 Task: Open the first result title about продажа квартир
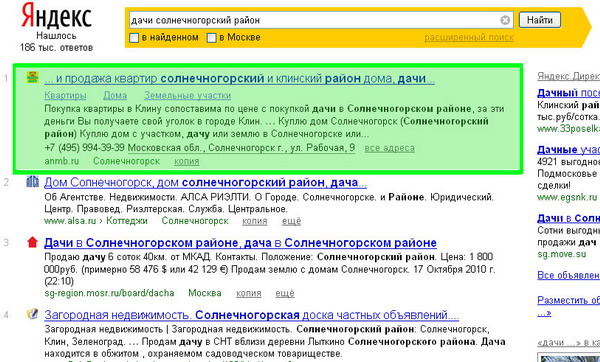tap(240, 78)
